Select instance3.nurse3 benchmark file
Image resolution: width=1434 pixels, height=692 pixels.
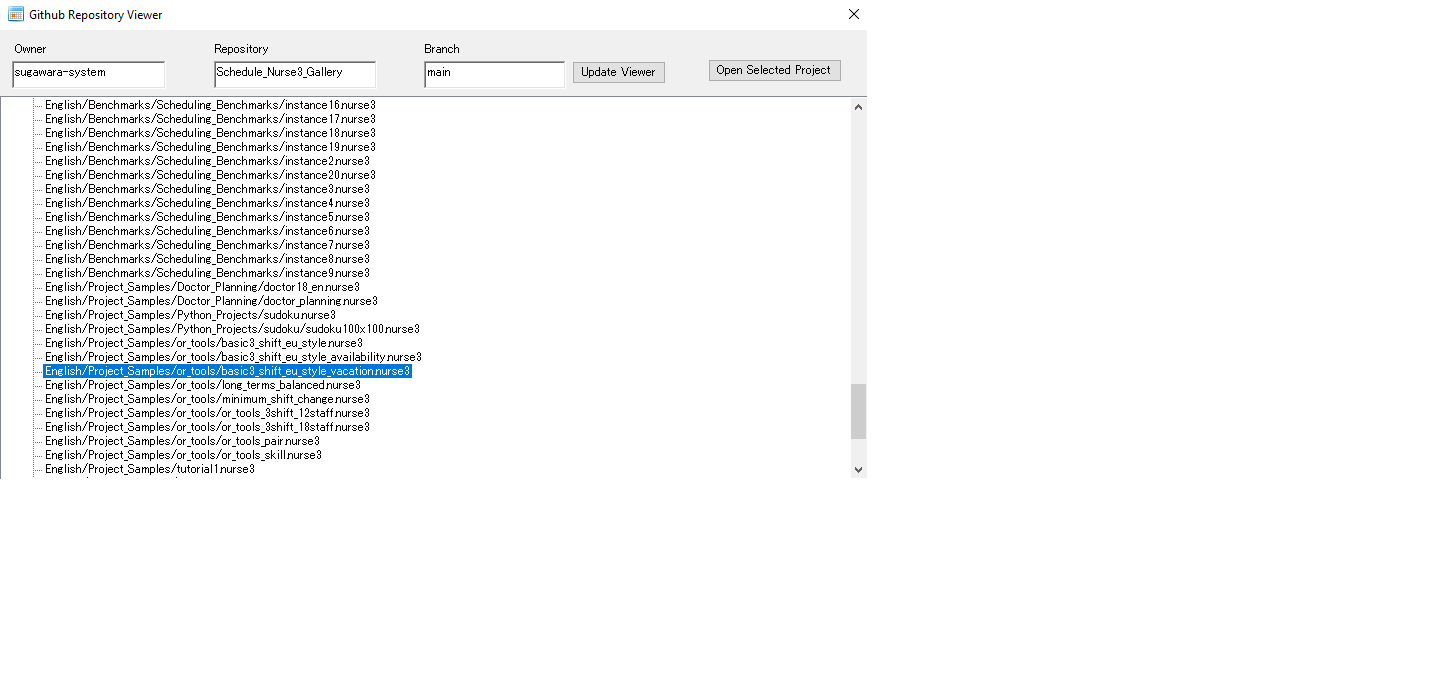(207, 189)
